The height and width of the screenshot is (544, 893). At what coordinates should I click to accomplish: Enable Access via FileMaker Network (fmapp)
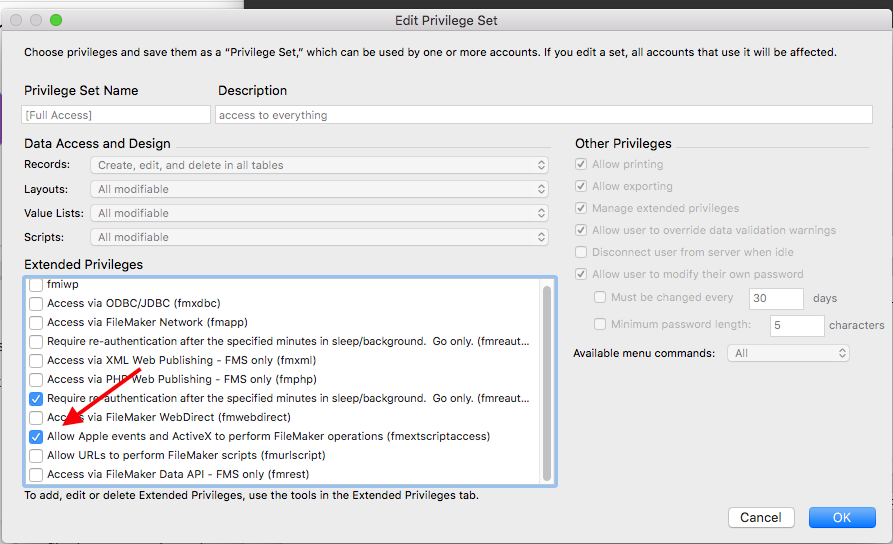click(x=36, y=322)
